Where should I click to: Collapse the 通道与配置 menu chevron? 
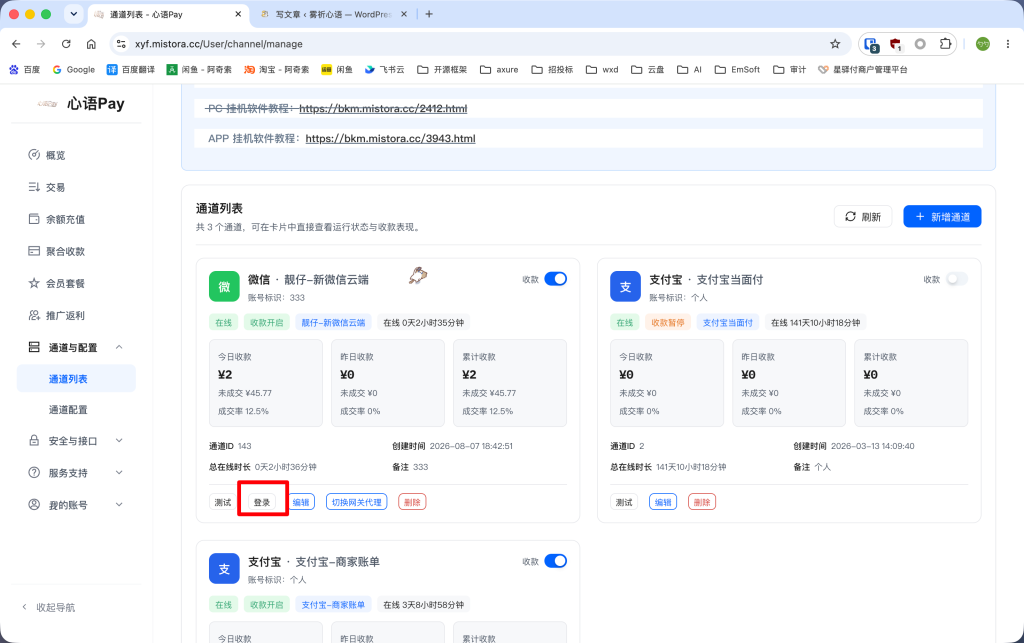pyautogui.click(x=119, y=347)
